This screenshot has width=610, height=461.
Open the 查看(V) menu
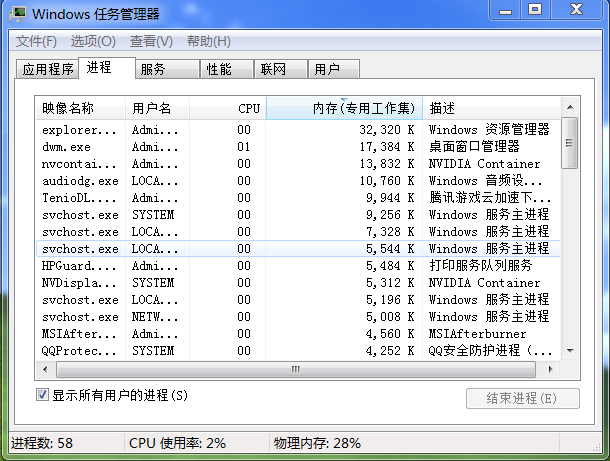[x=151, y=41]
